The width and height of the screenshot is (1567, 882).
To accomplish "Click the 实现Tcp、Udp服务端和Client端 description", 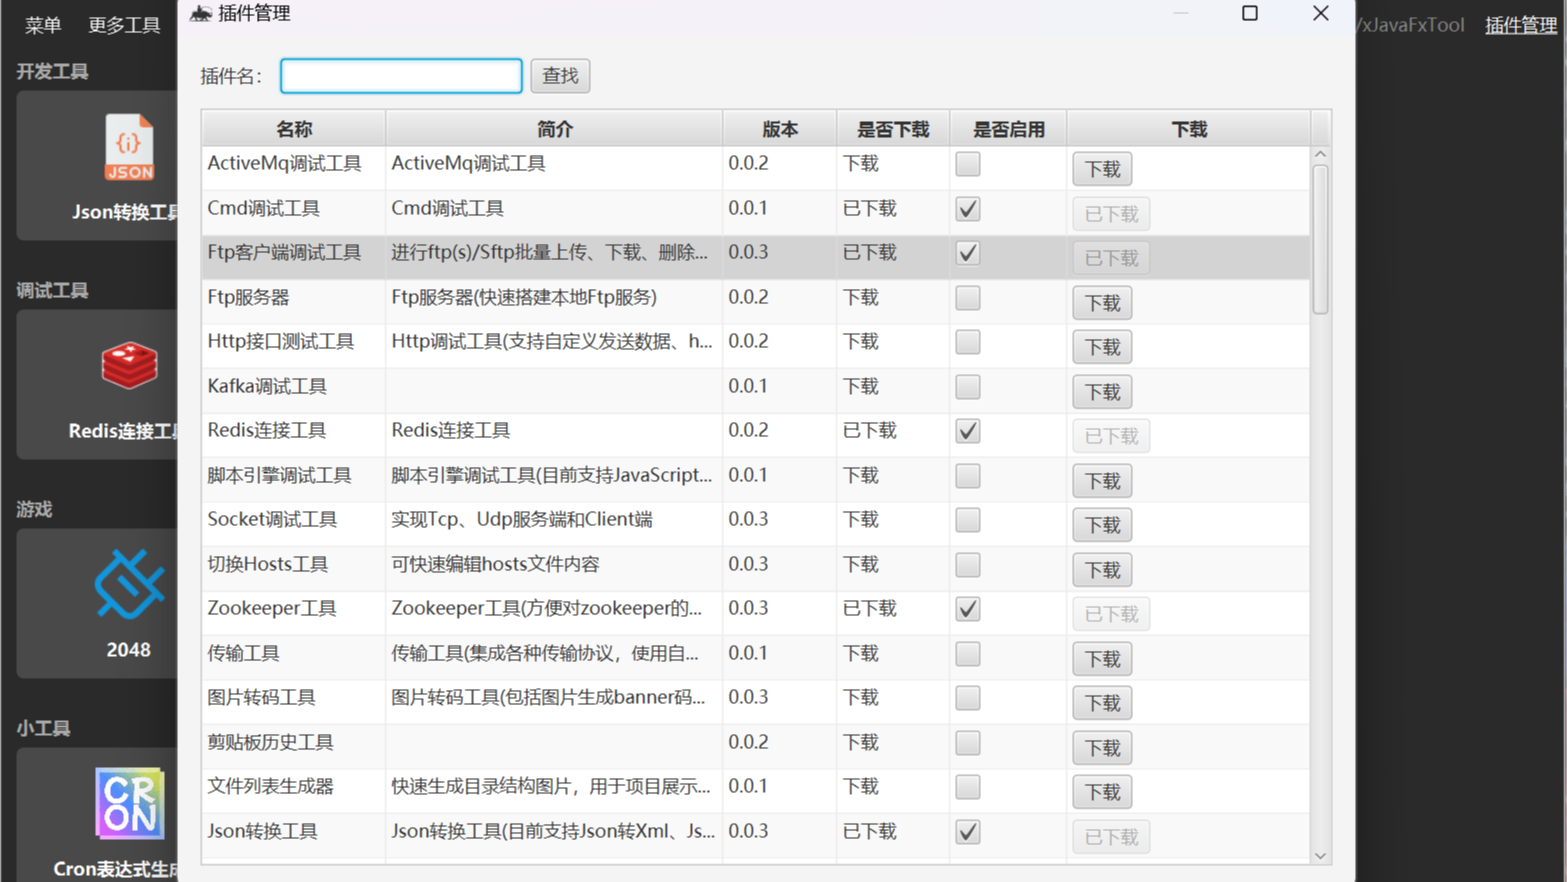I will pos(522,519).
